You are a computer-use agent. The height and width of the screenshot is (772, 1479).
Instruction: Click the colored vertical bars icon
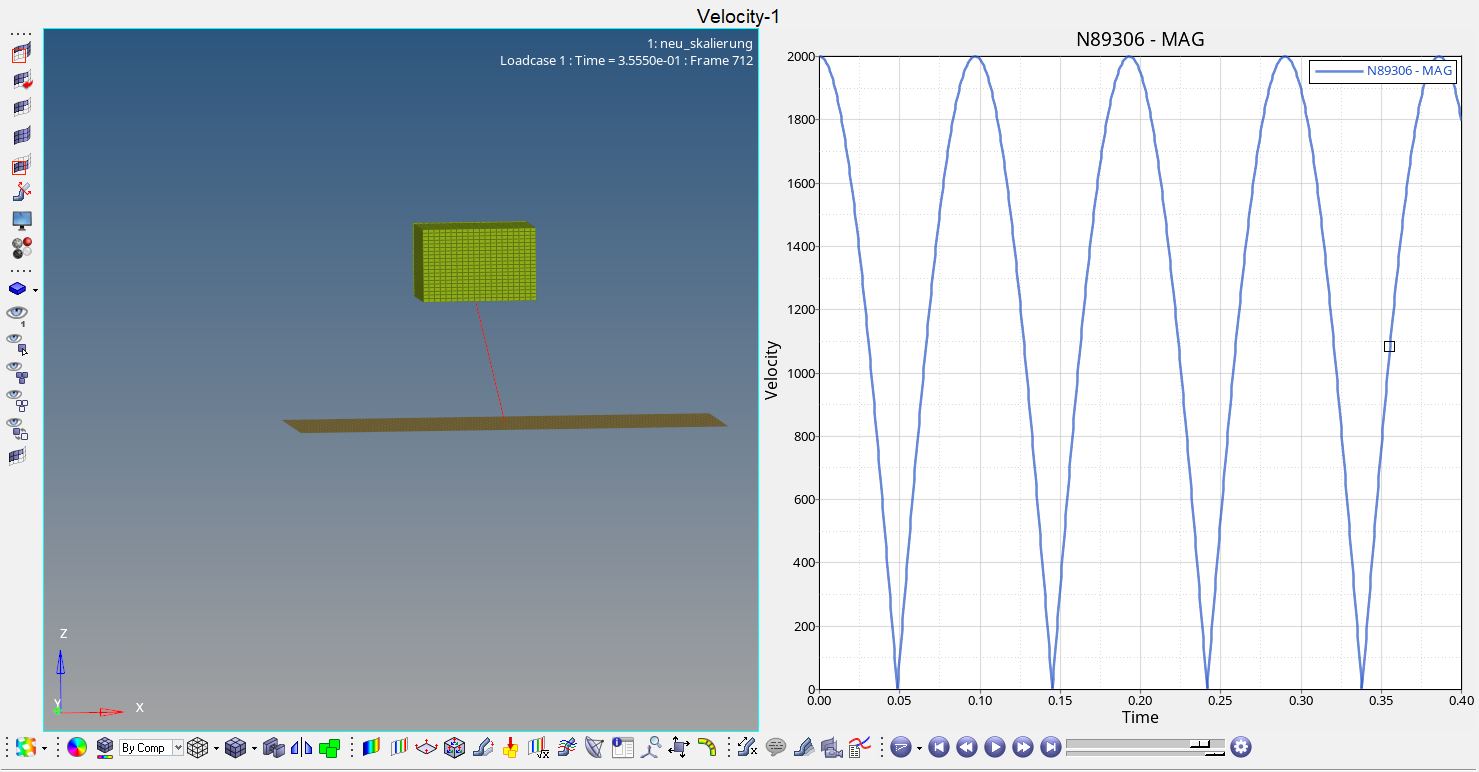[399, 747]
